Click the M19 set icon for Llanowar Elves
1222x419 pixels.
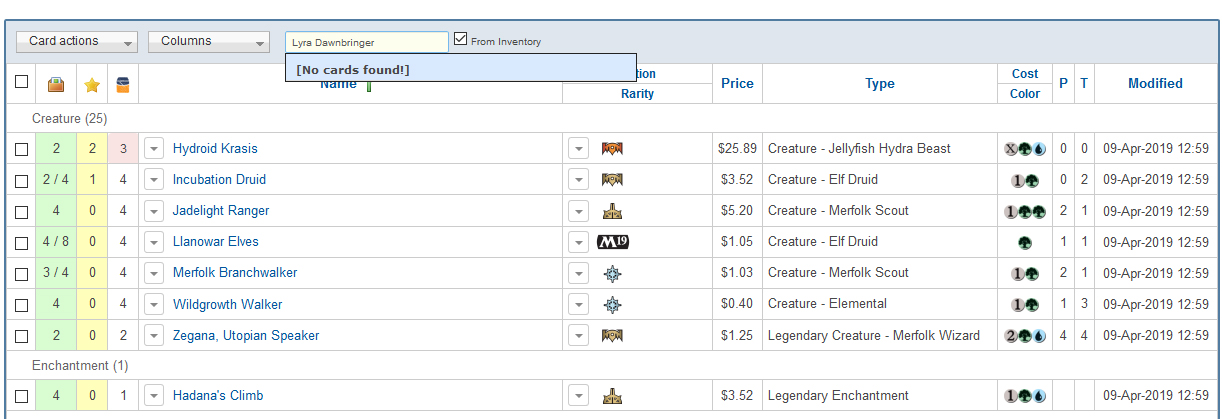tap(612, 242)
